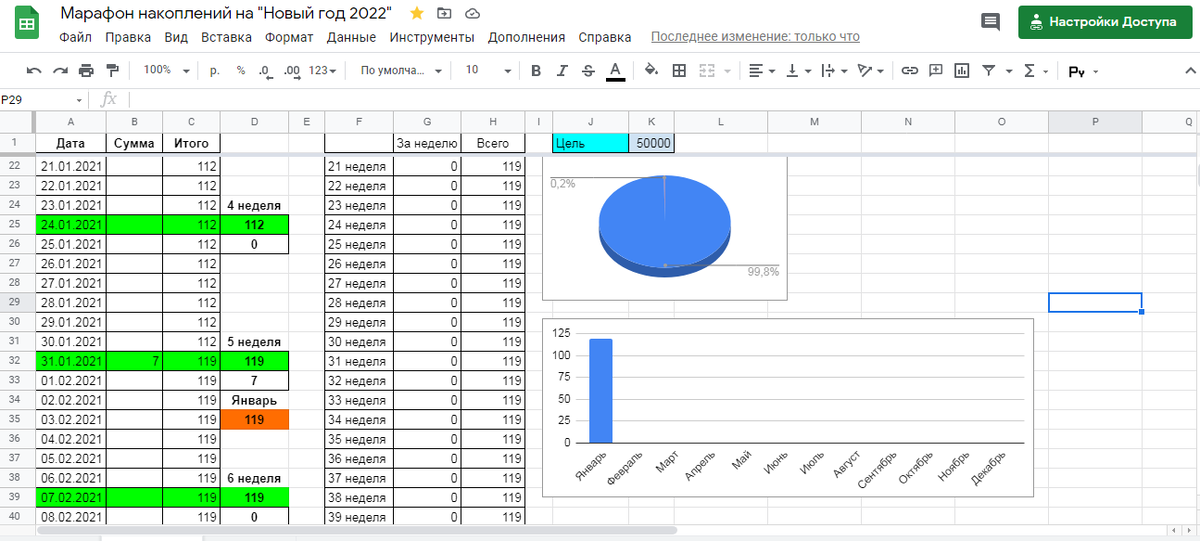Click the cloud save status icon
This screenshot has width=1200, height=541.
pos(472,13)
